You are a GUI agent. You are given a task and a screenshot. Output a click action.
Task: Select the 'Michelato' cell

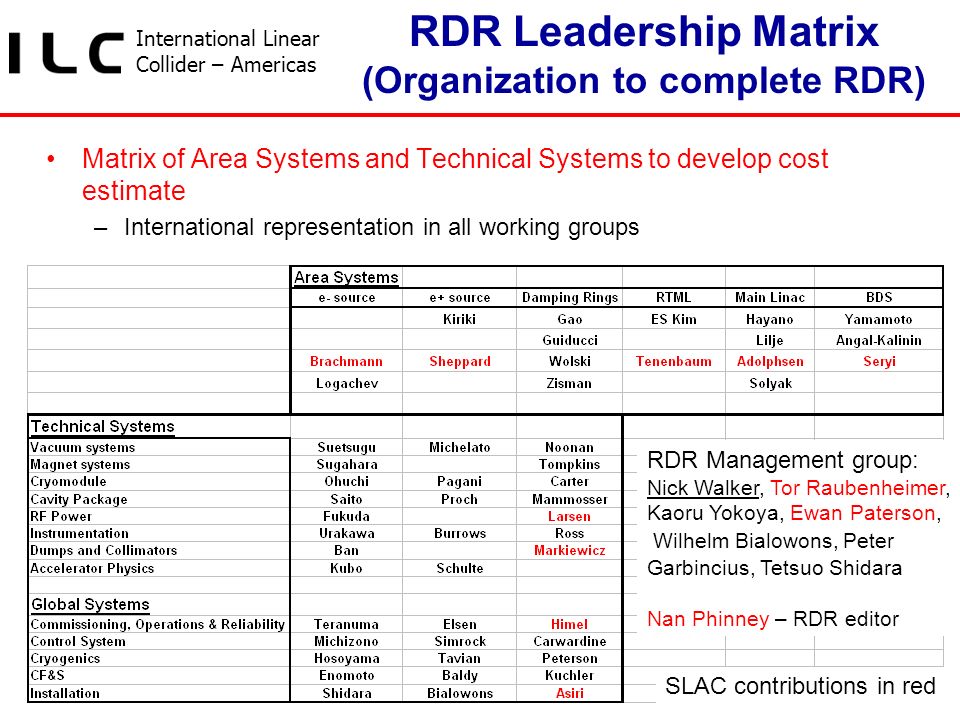[x=460, y=448]
